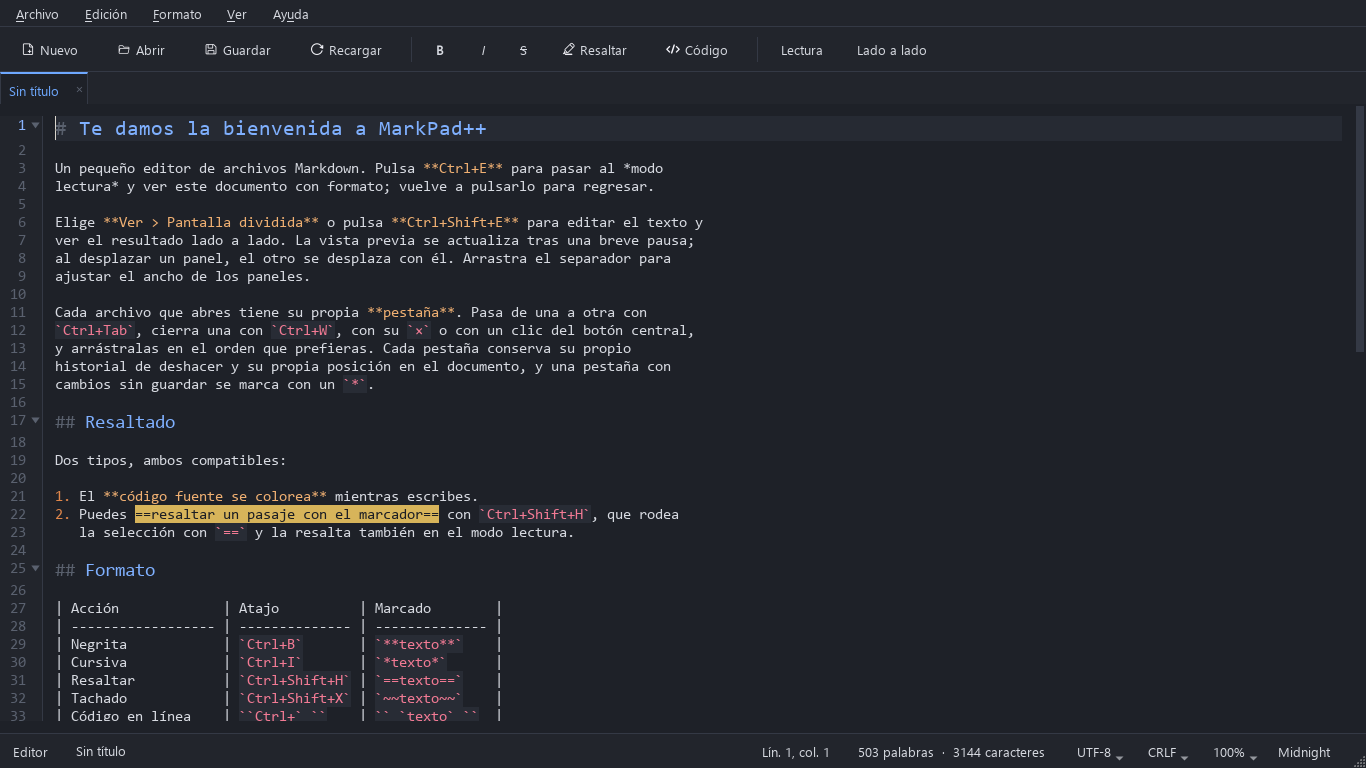Screen dimensions: 1366x768
Task: Open a file with Abrir
Action: [141, 50]
